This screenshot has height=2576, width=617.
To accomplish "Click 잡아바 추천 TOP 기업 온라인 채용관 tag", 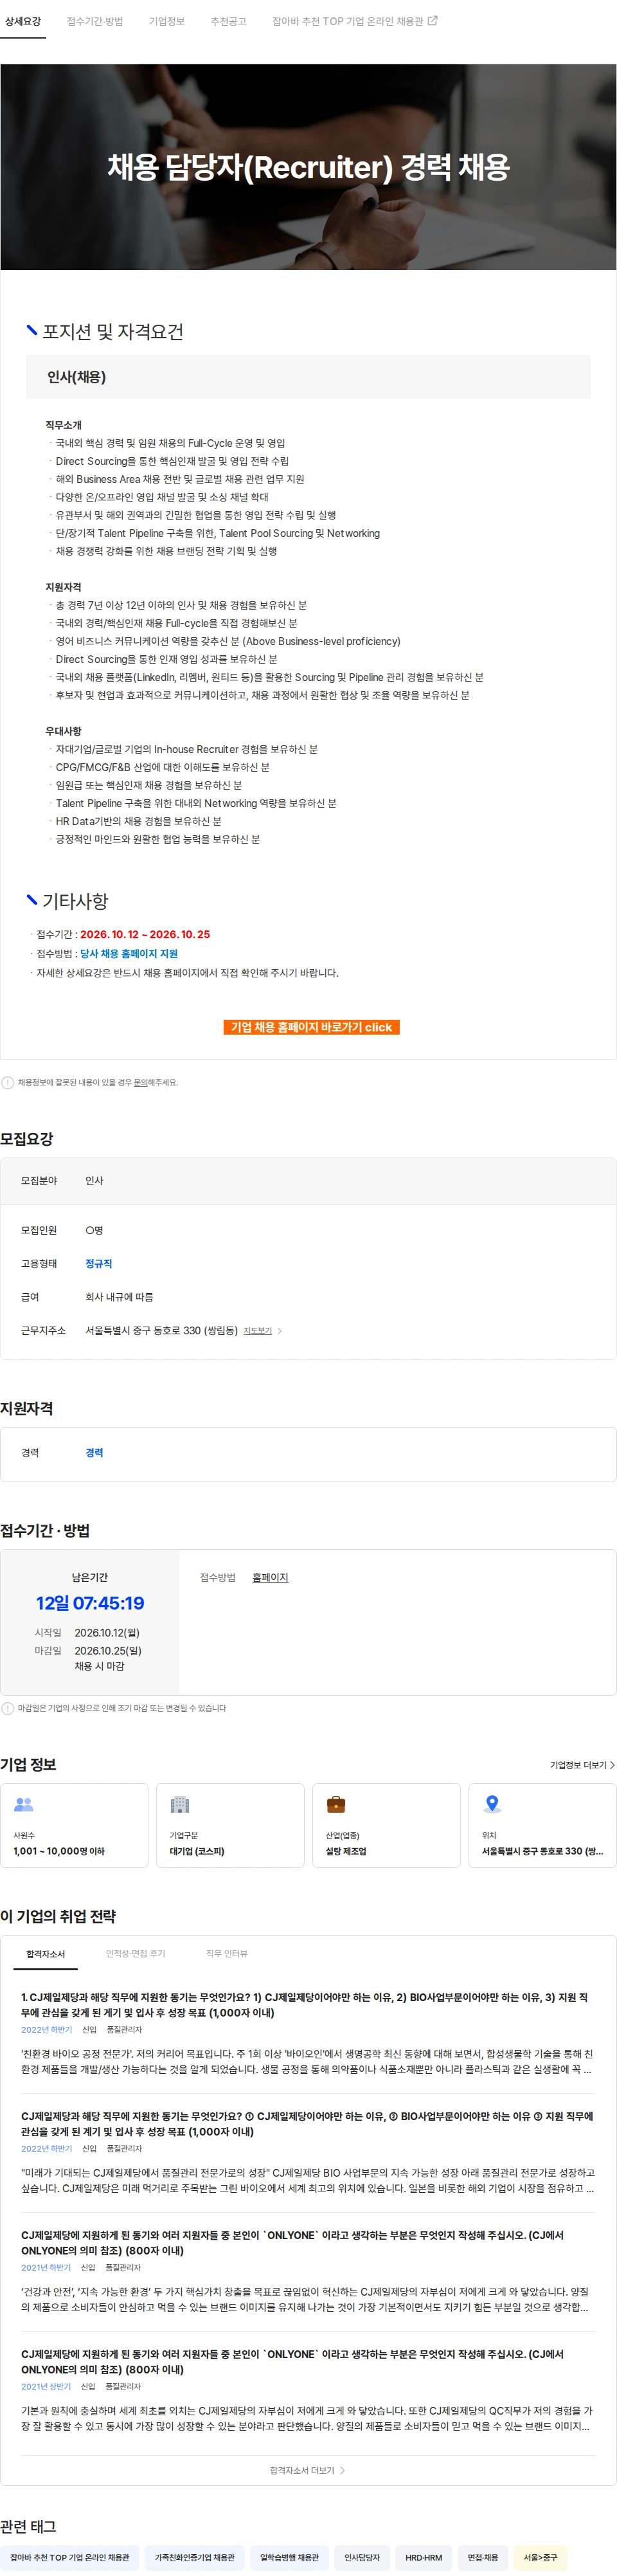I will pos(69,2557).
